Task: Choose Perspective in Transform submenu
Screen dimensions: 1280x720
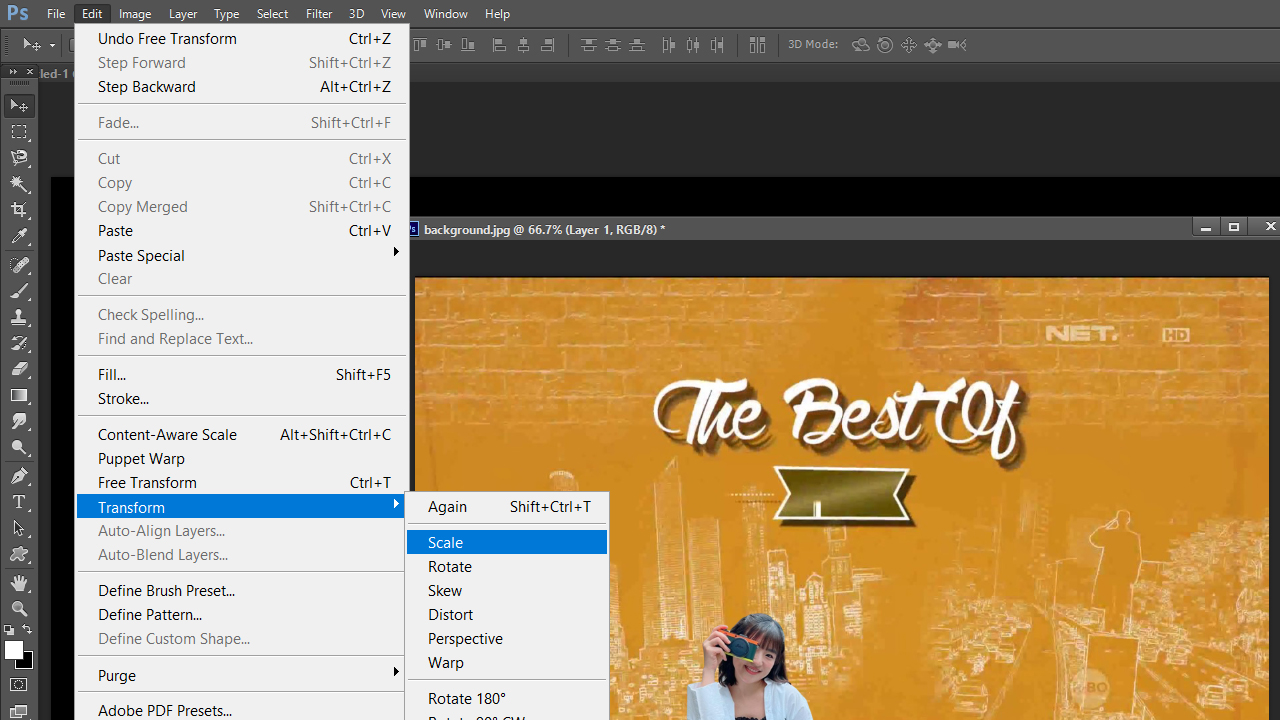Action: 507,638
